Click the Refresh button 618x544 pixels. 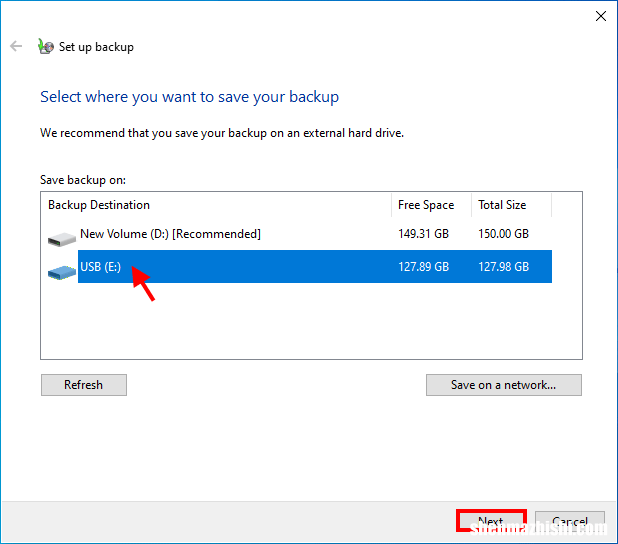click(x=84, y=385)
